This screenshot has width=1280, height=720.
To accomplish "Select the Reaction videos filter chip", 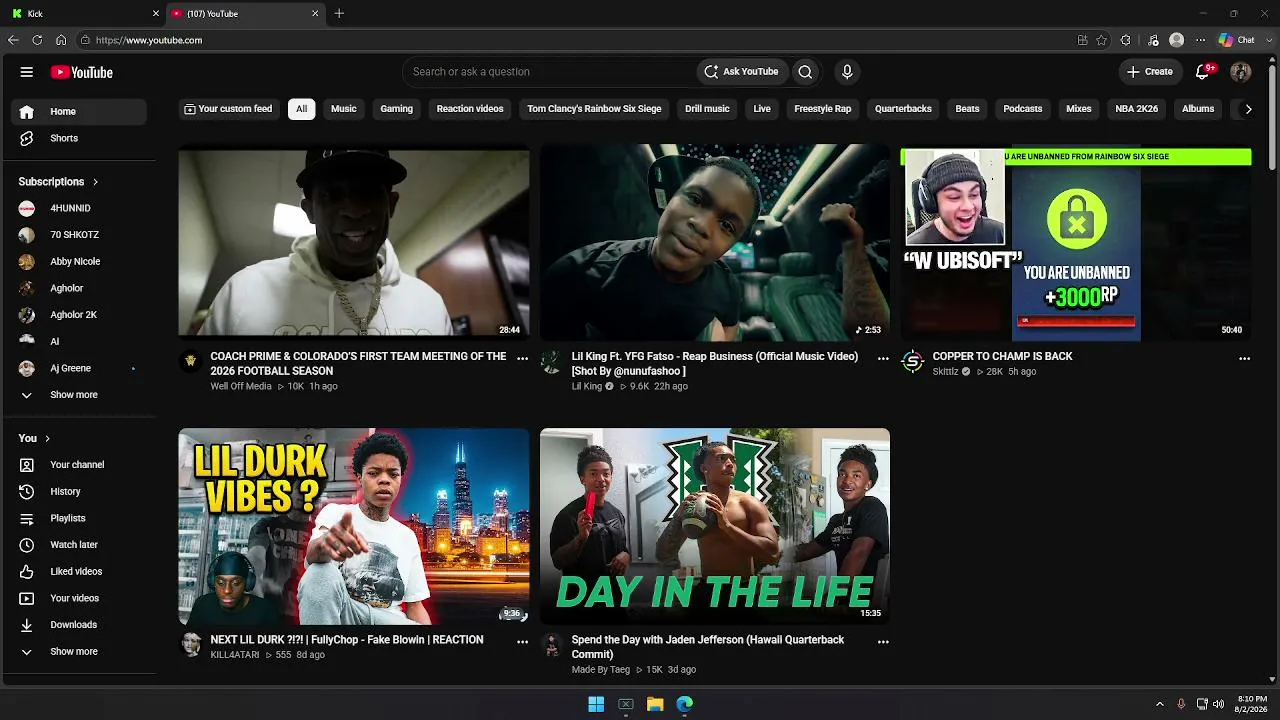I will pyautogui.click(x=470, y=109).
